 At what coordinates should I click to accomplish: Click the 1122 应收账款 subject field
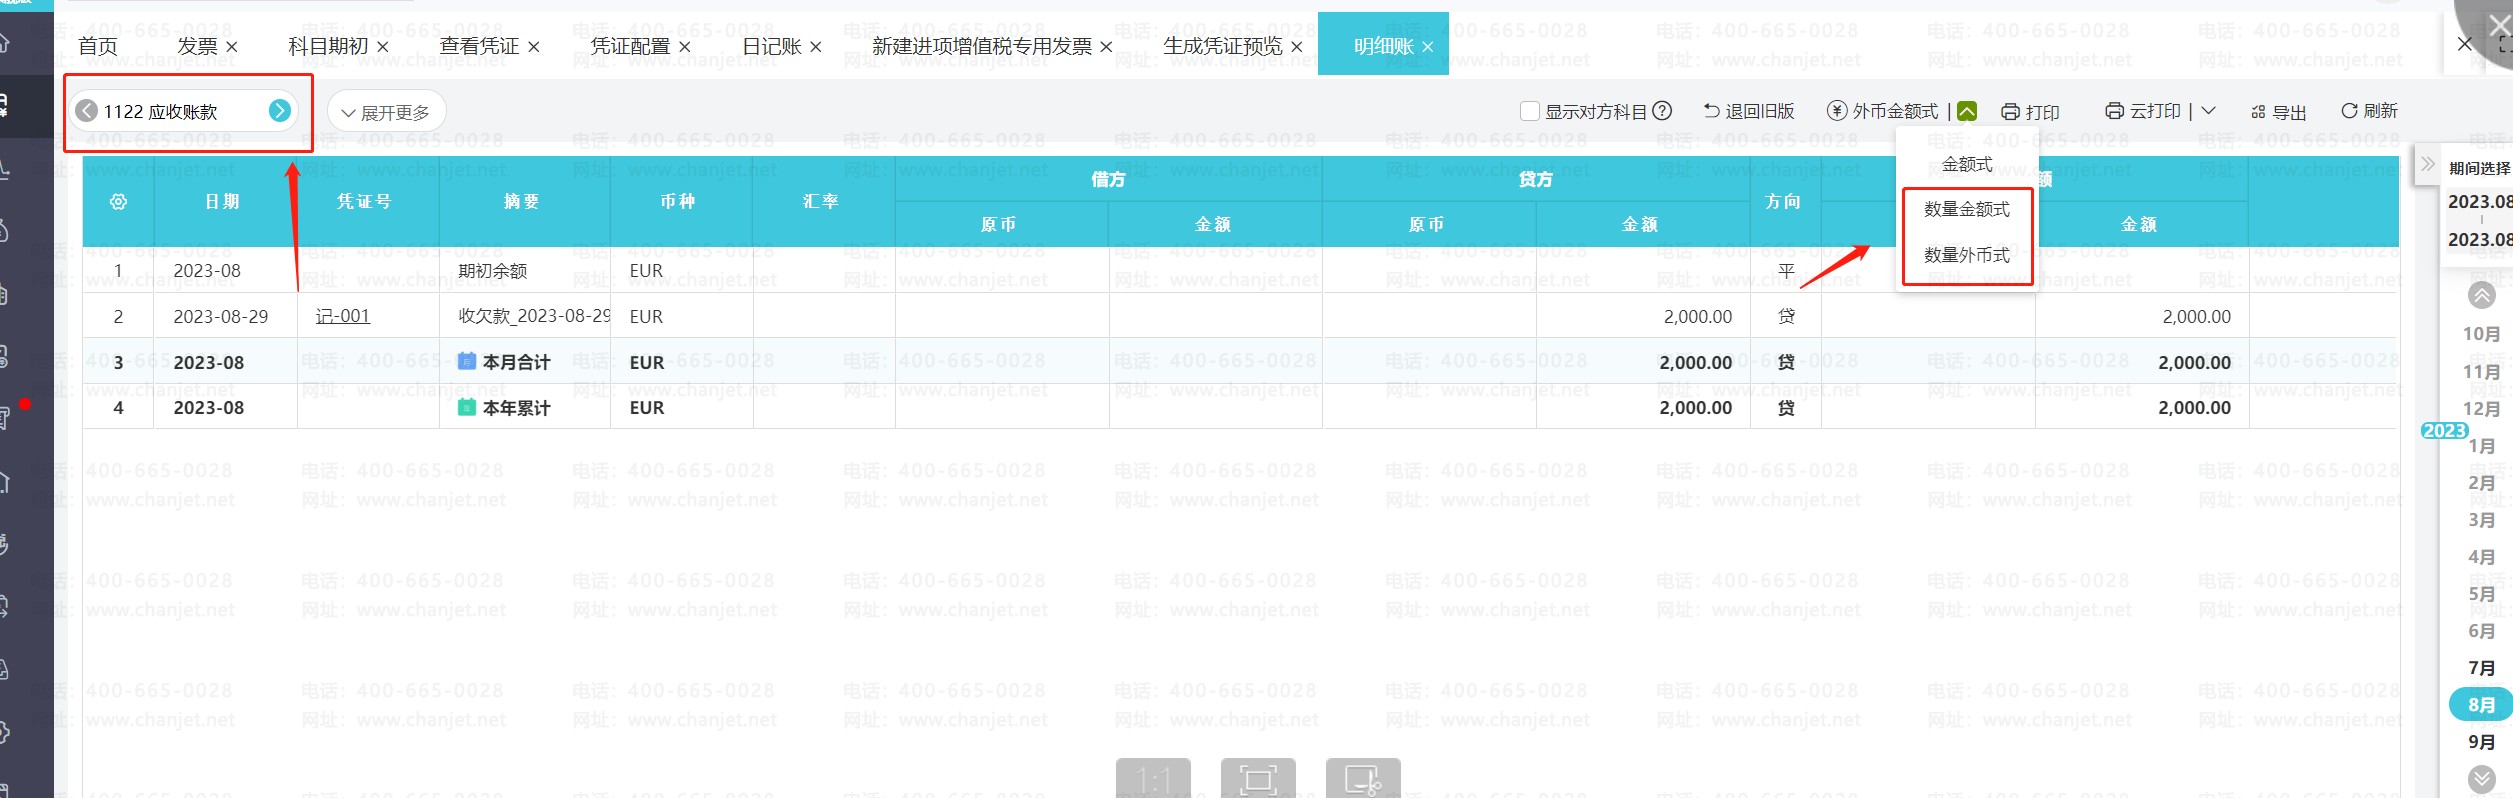(183, 111)
